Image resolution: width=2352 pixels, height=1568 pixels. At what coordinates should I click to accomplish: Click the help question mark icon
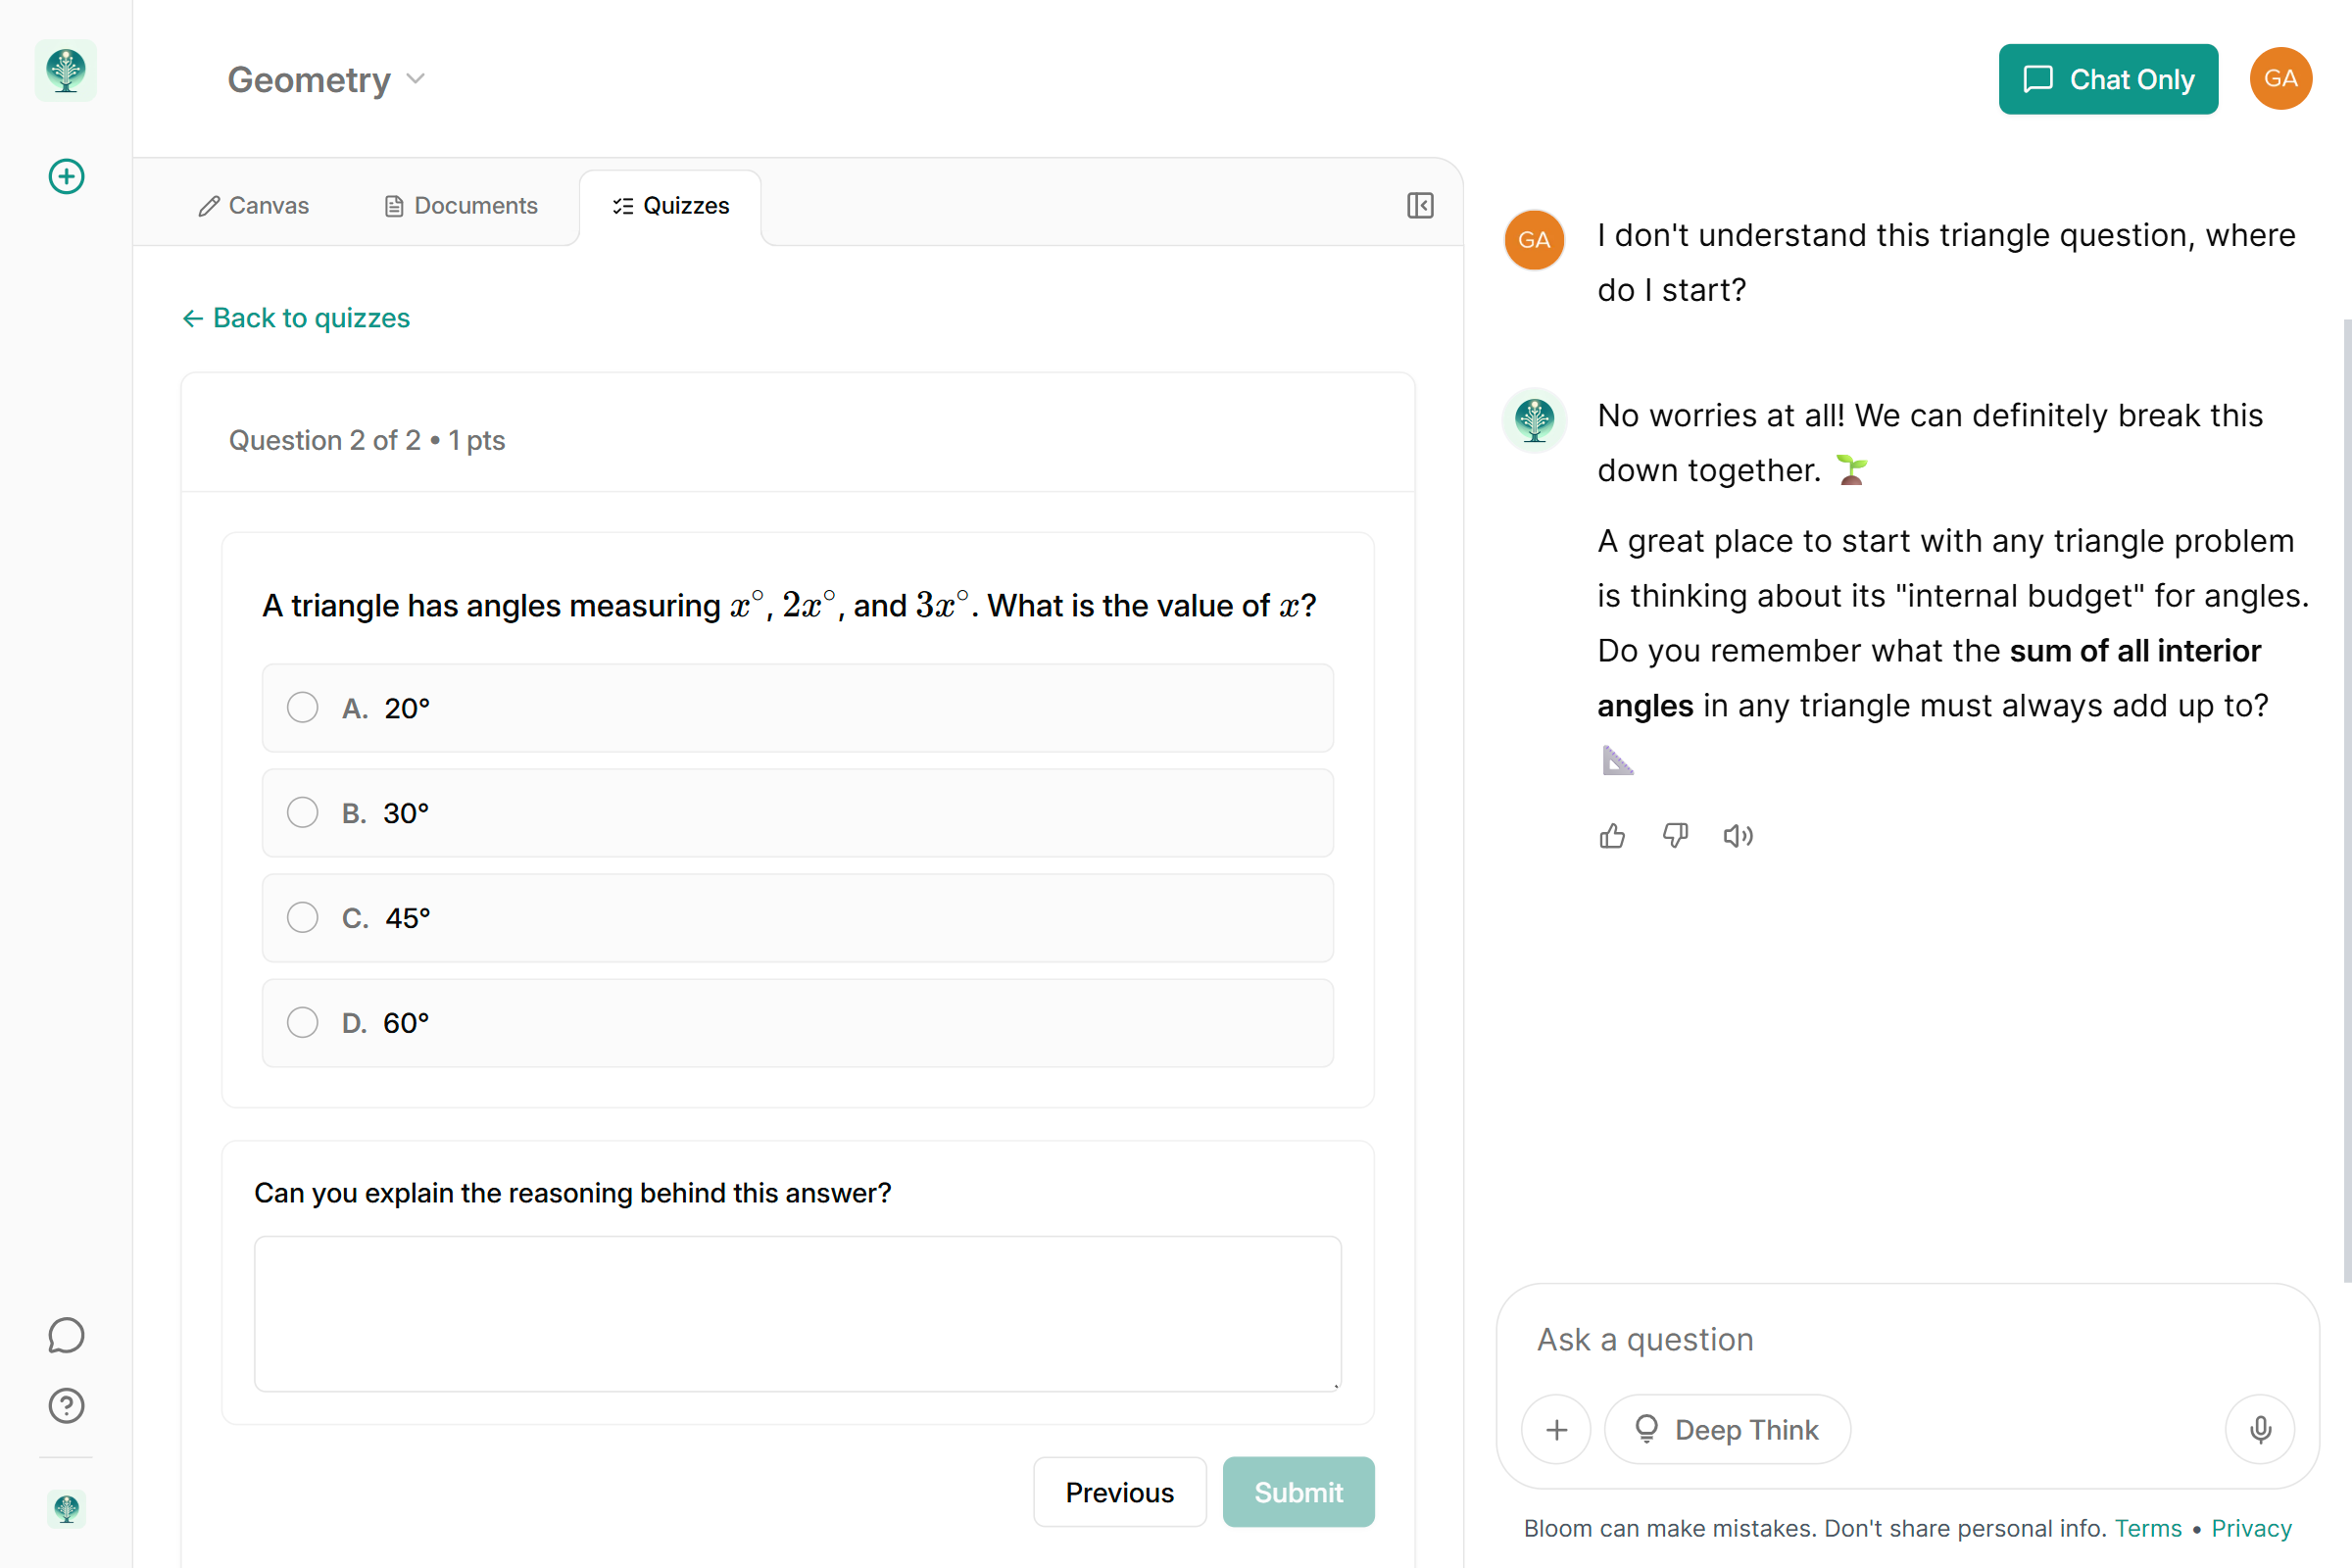click(x=65, y=1406)
